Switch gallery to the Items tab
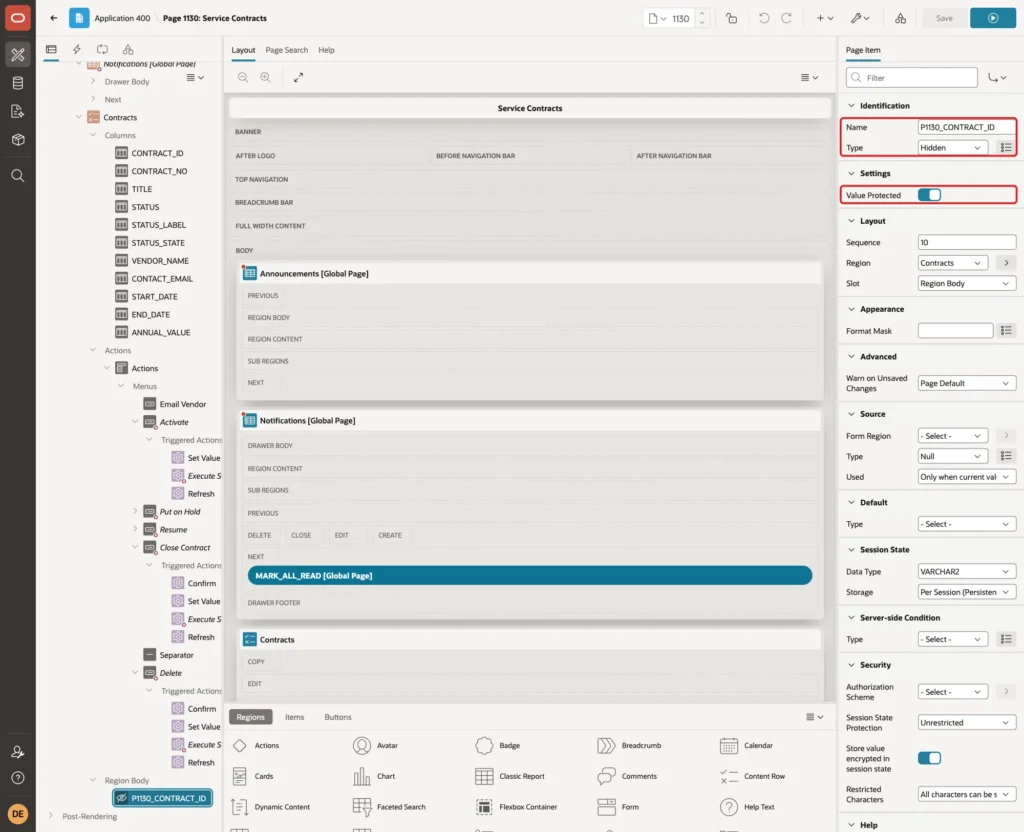Screen dimensions: 1024x832 [295, 717]
